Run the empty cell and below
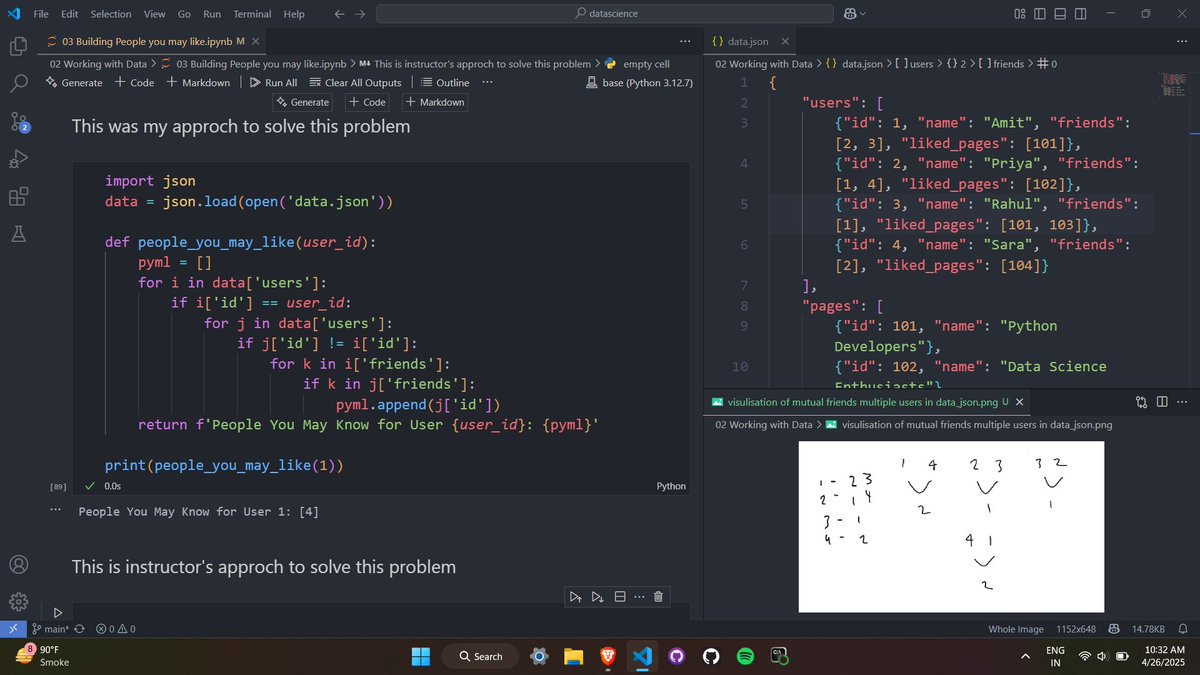Image resolution: width=1200 pixels, height=675 pixels. (x=597, y=598)
